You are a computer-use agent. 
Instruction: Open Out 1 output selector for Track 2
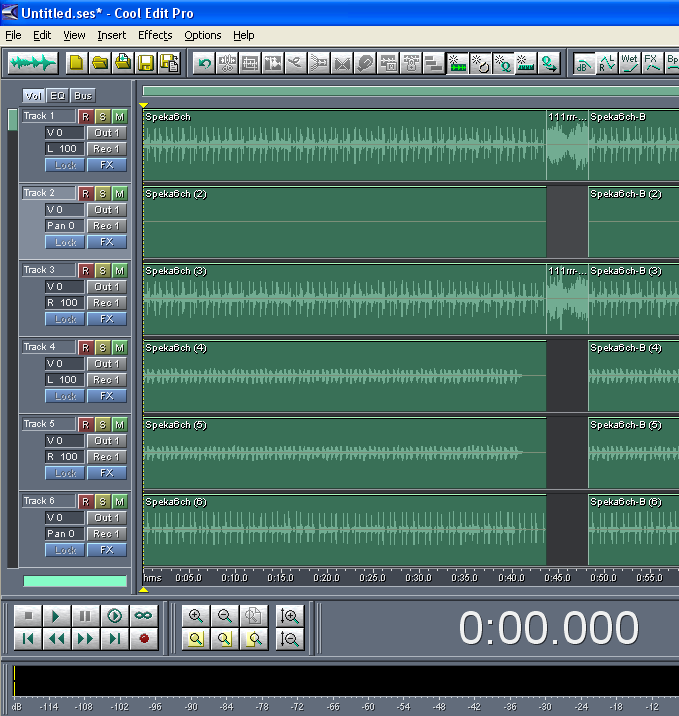107,210
